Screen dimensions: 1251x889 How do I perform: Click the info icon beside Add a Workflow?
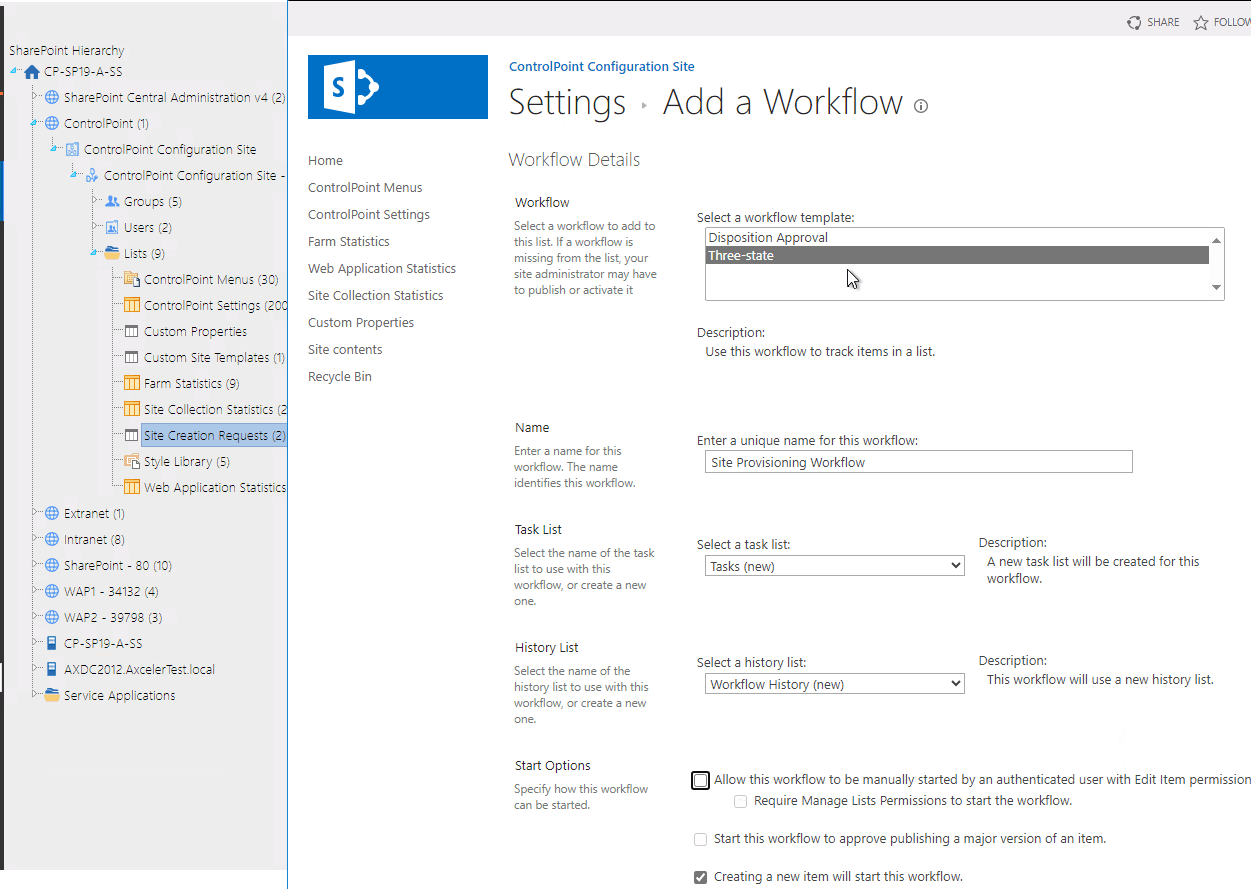click(x=920, y=105)
